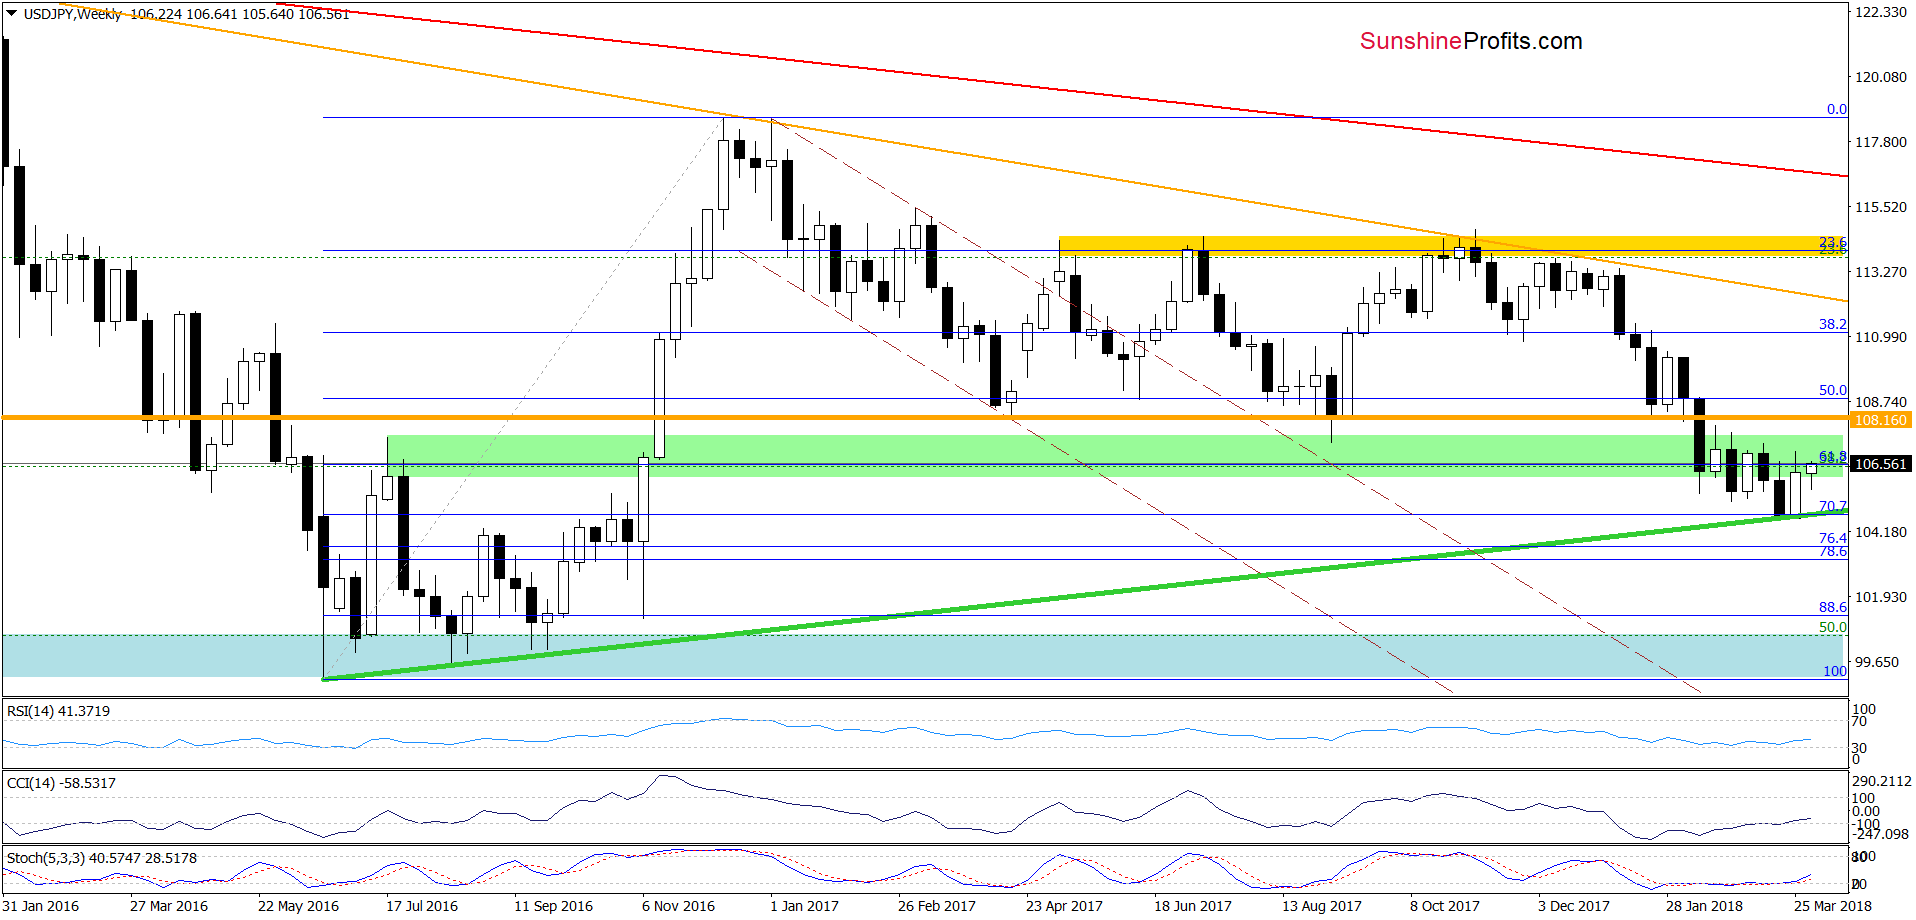Click the 27 Mar 2016 date label
1916x920 pixels.
[169, 906]
